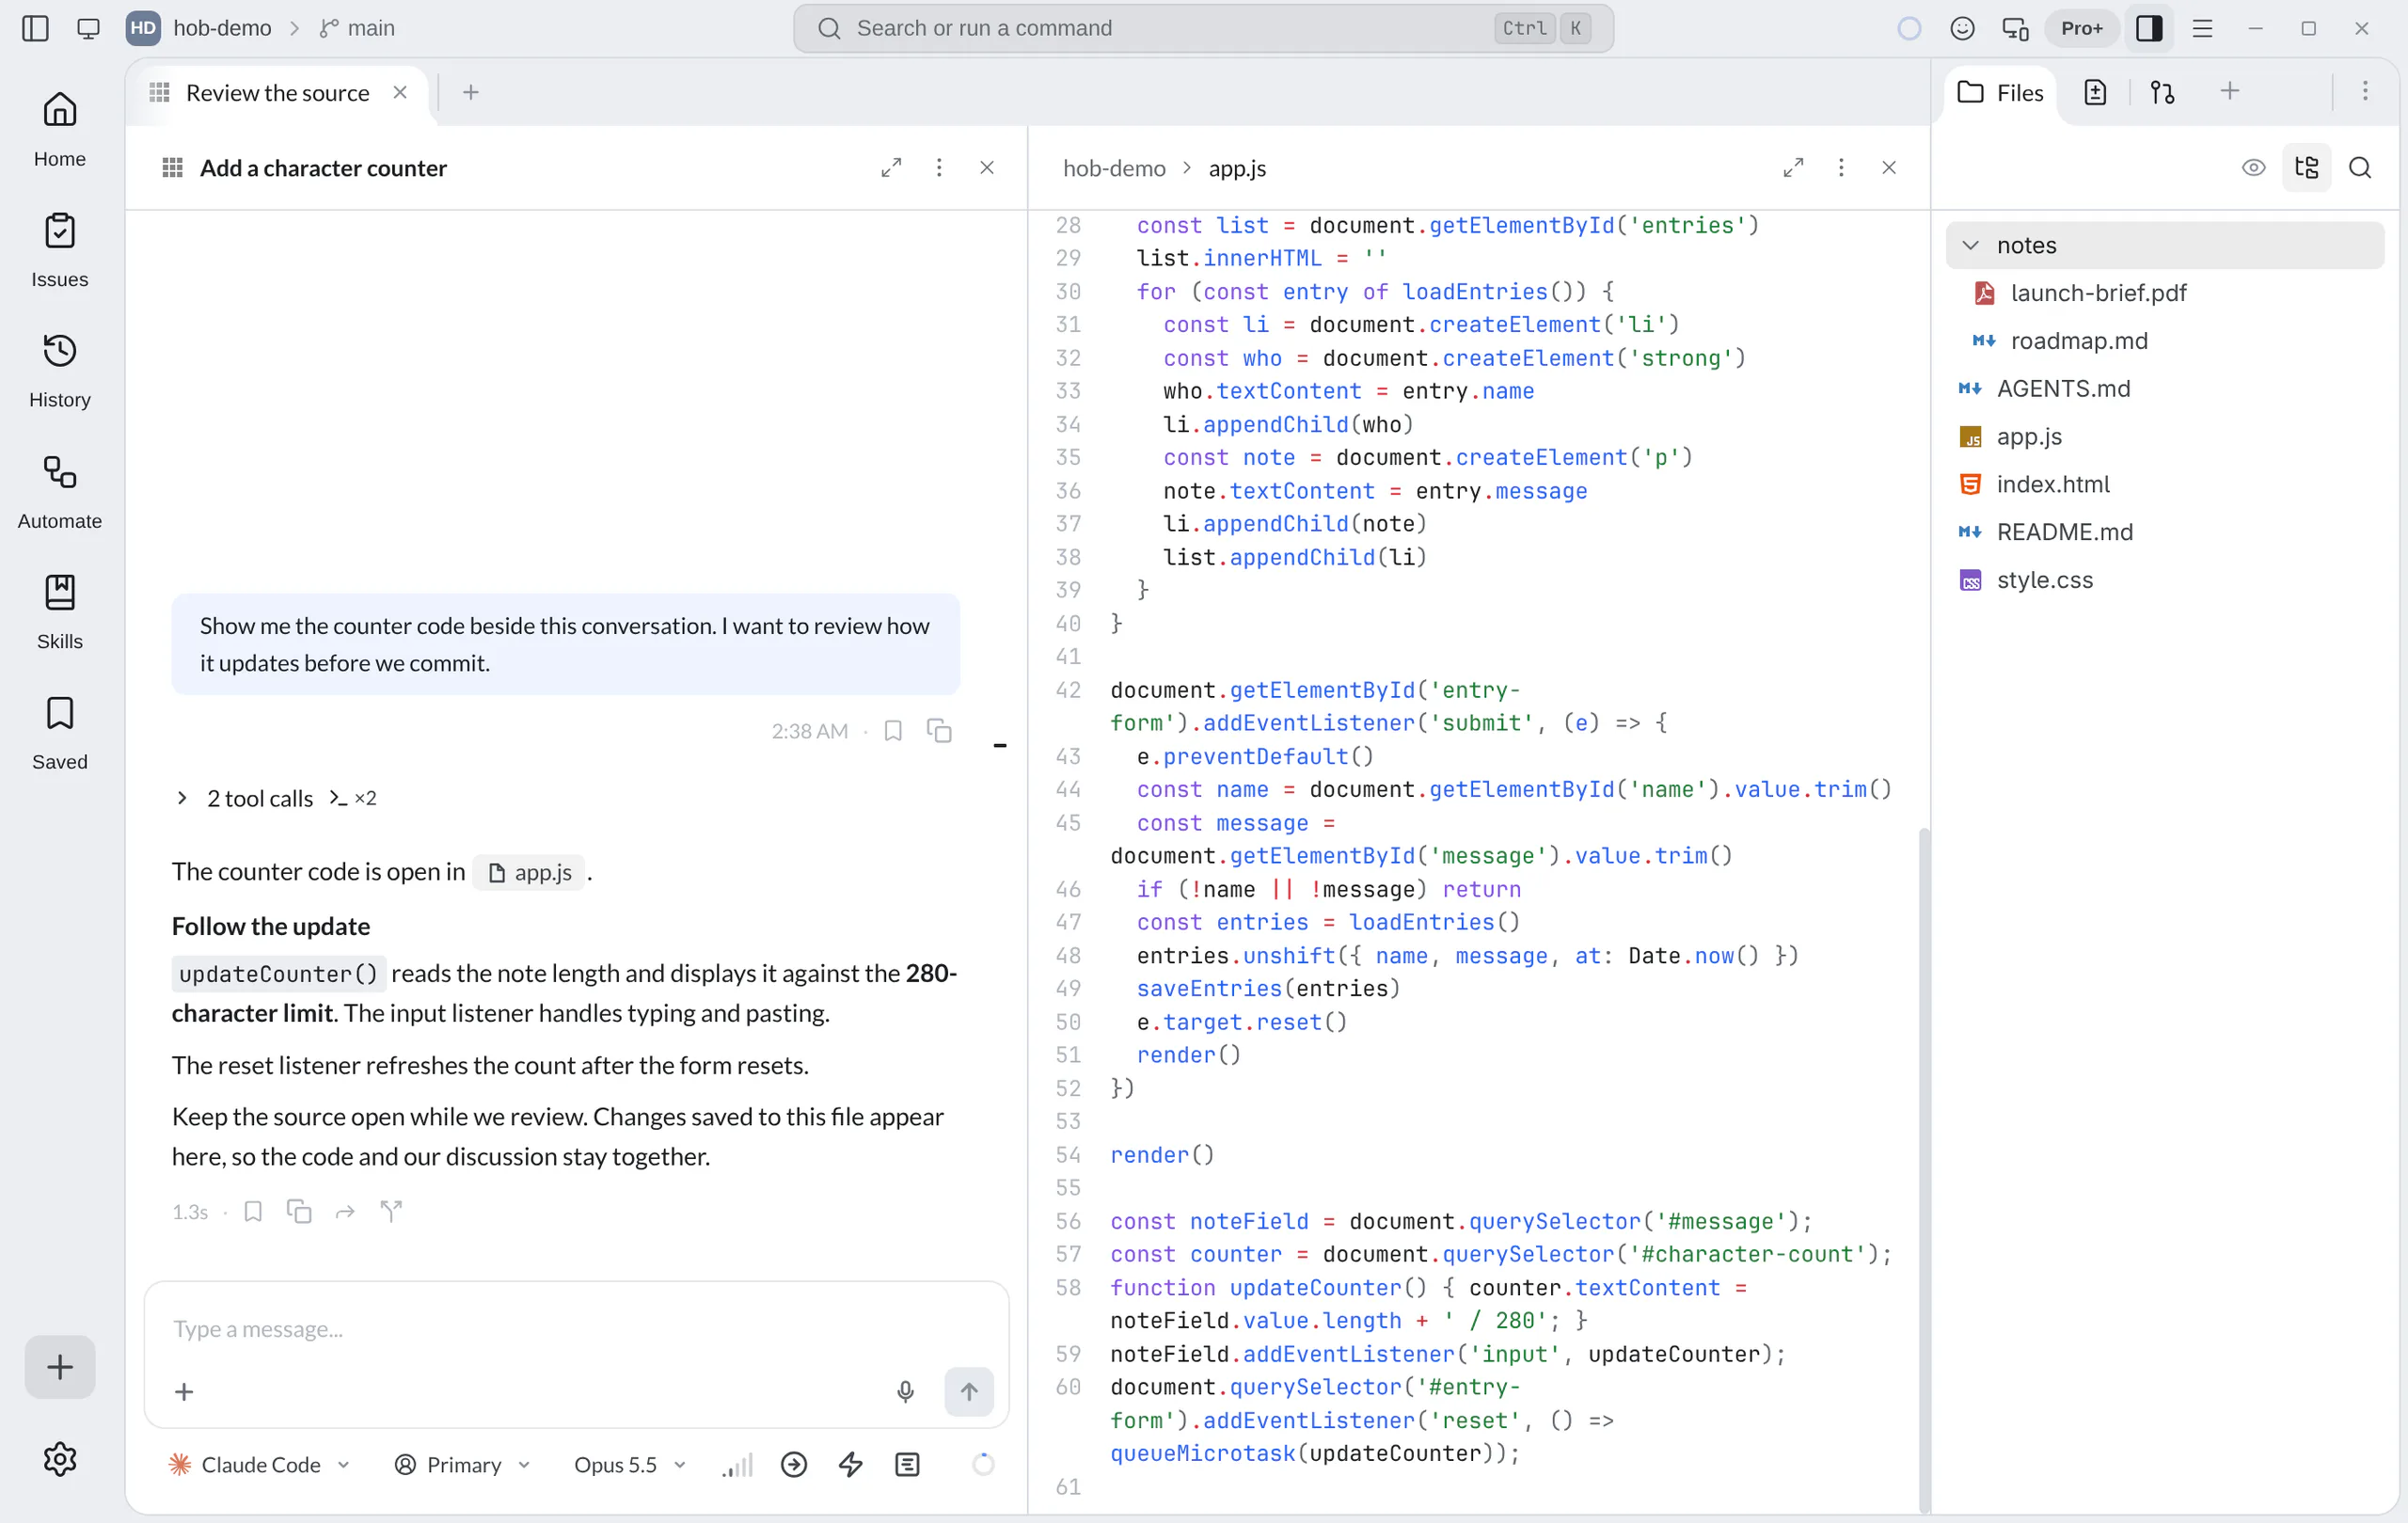Screen dimensions: 2408x1523
Task: Toggle the eye visibility icon in Files
Action: [x=2253, y=167]
